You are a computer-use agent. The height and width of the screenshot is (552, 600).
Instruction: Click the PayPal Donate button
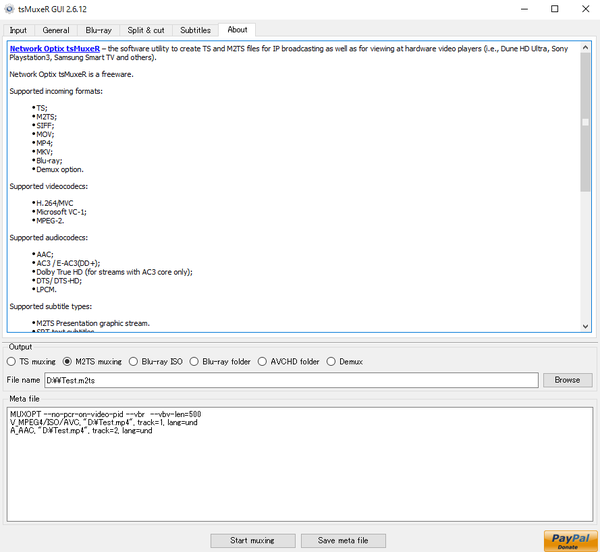pos(571,541)
